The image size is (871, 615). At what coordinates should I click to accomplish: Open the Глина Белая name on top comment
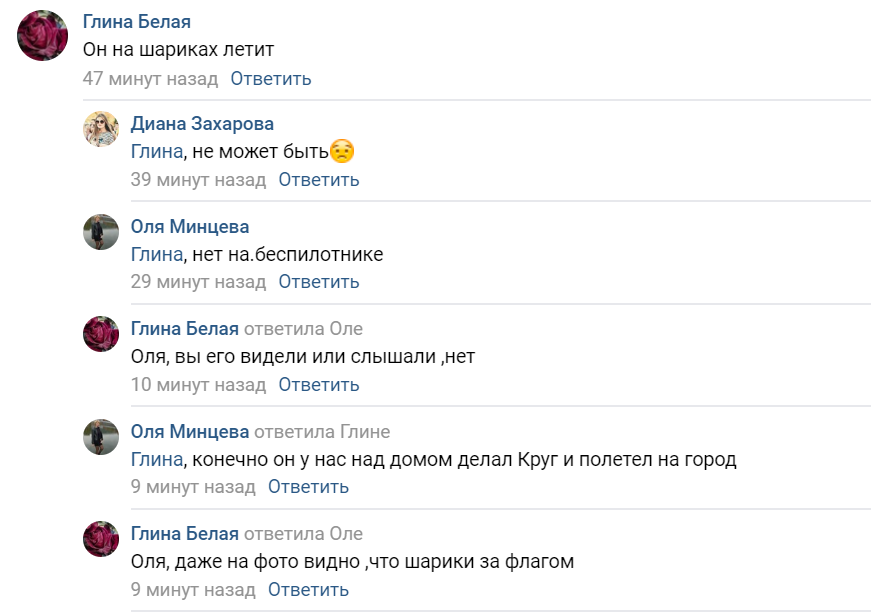pyautogui.click(x=137, y=22)
